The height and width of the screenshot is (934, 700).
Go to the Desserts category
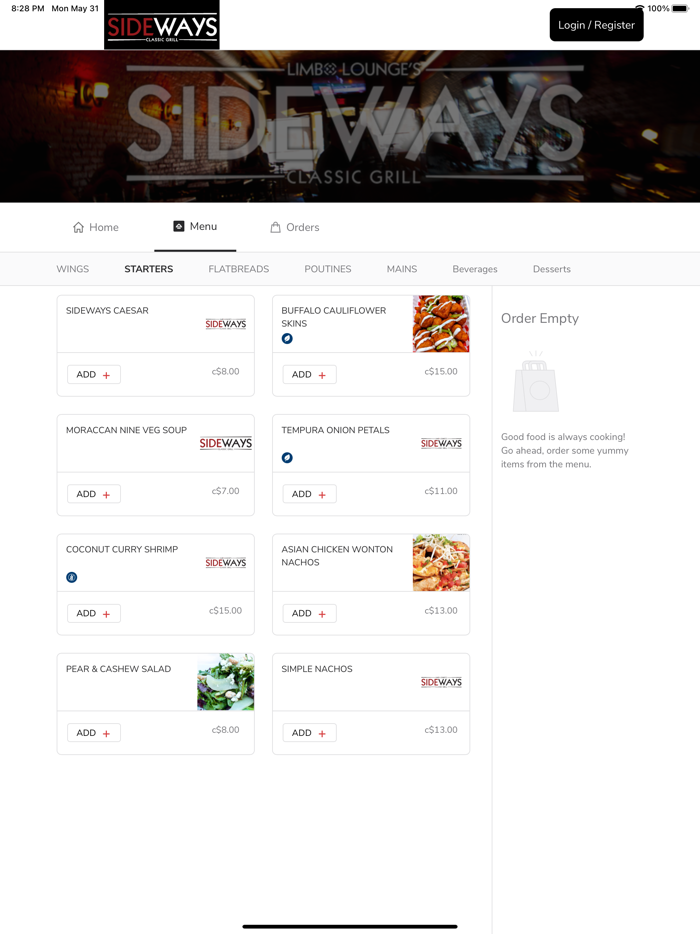tap(552, 269)
